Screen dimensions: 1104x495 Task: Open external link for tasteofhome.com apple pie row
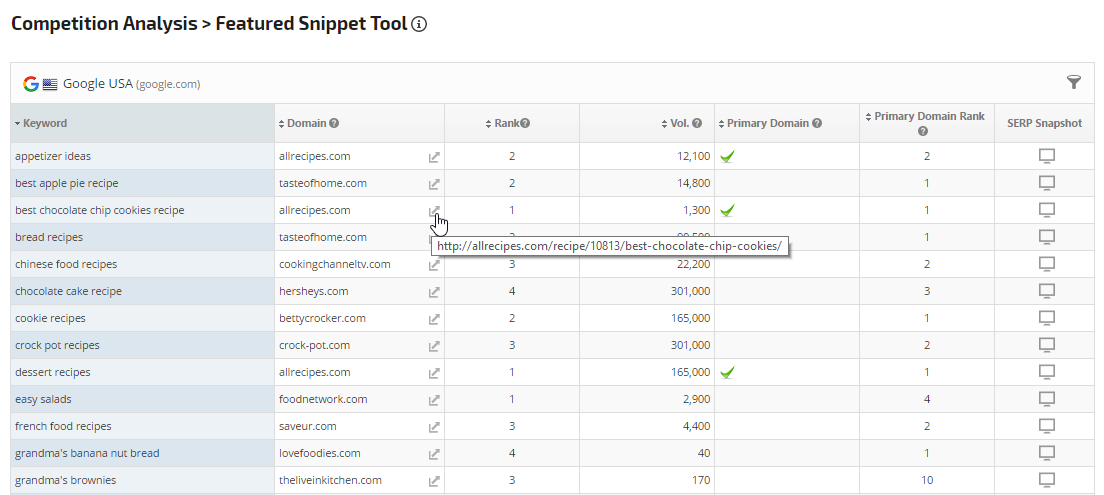tap(434, 184)
